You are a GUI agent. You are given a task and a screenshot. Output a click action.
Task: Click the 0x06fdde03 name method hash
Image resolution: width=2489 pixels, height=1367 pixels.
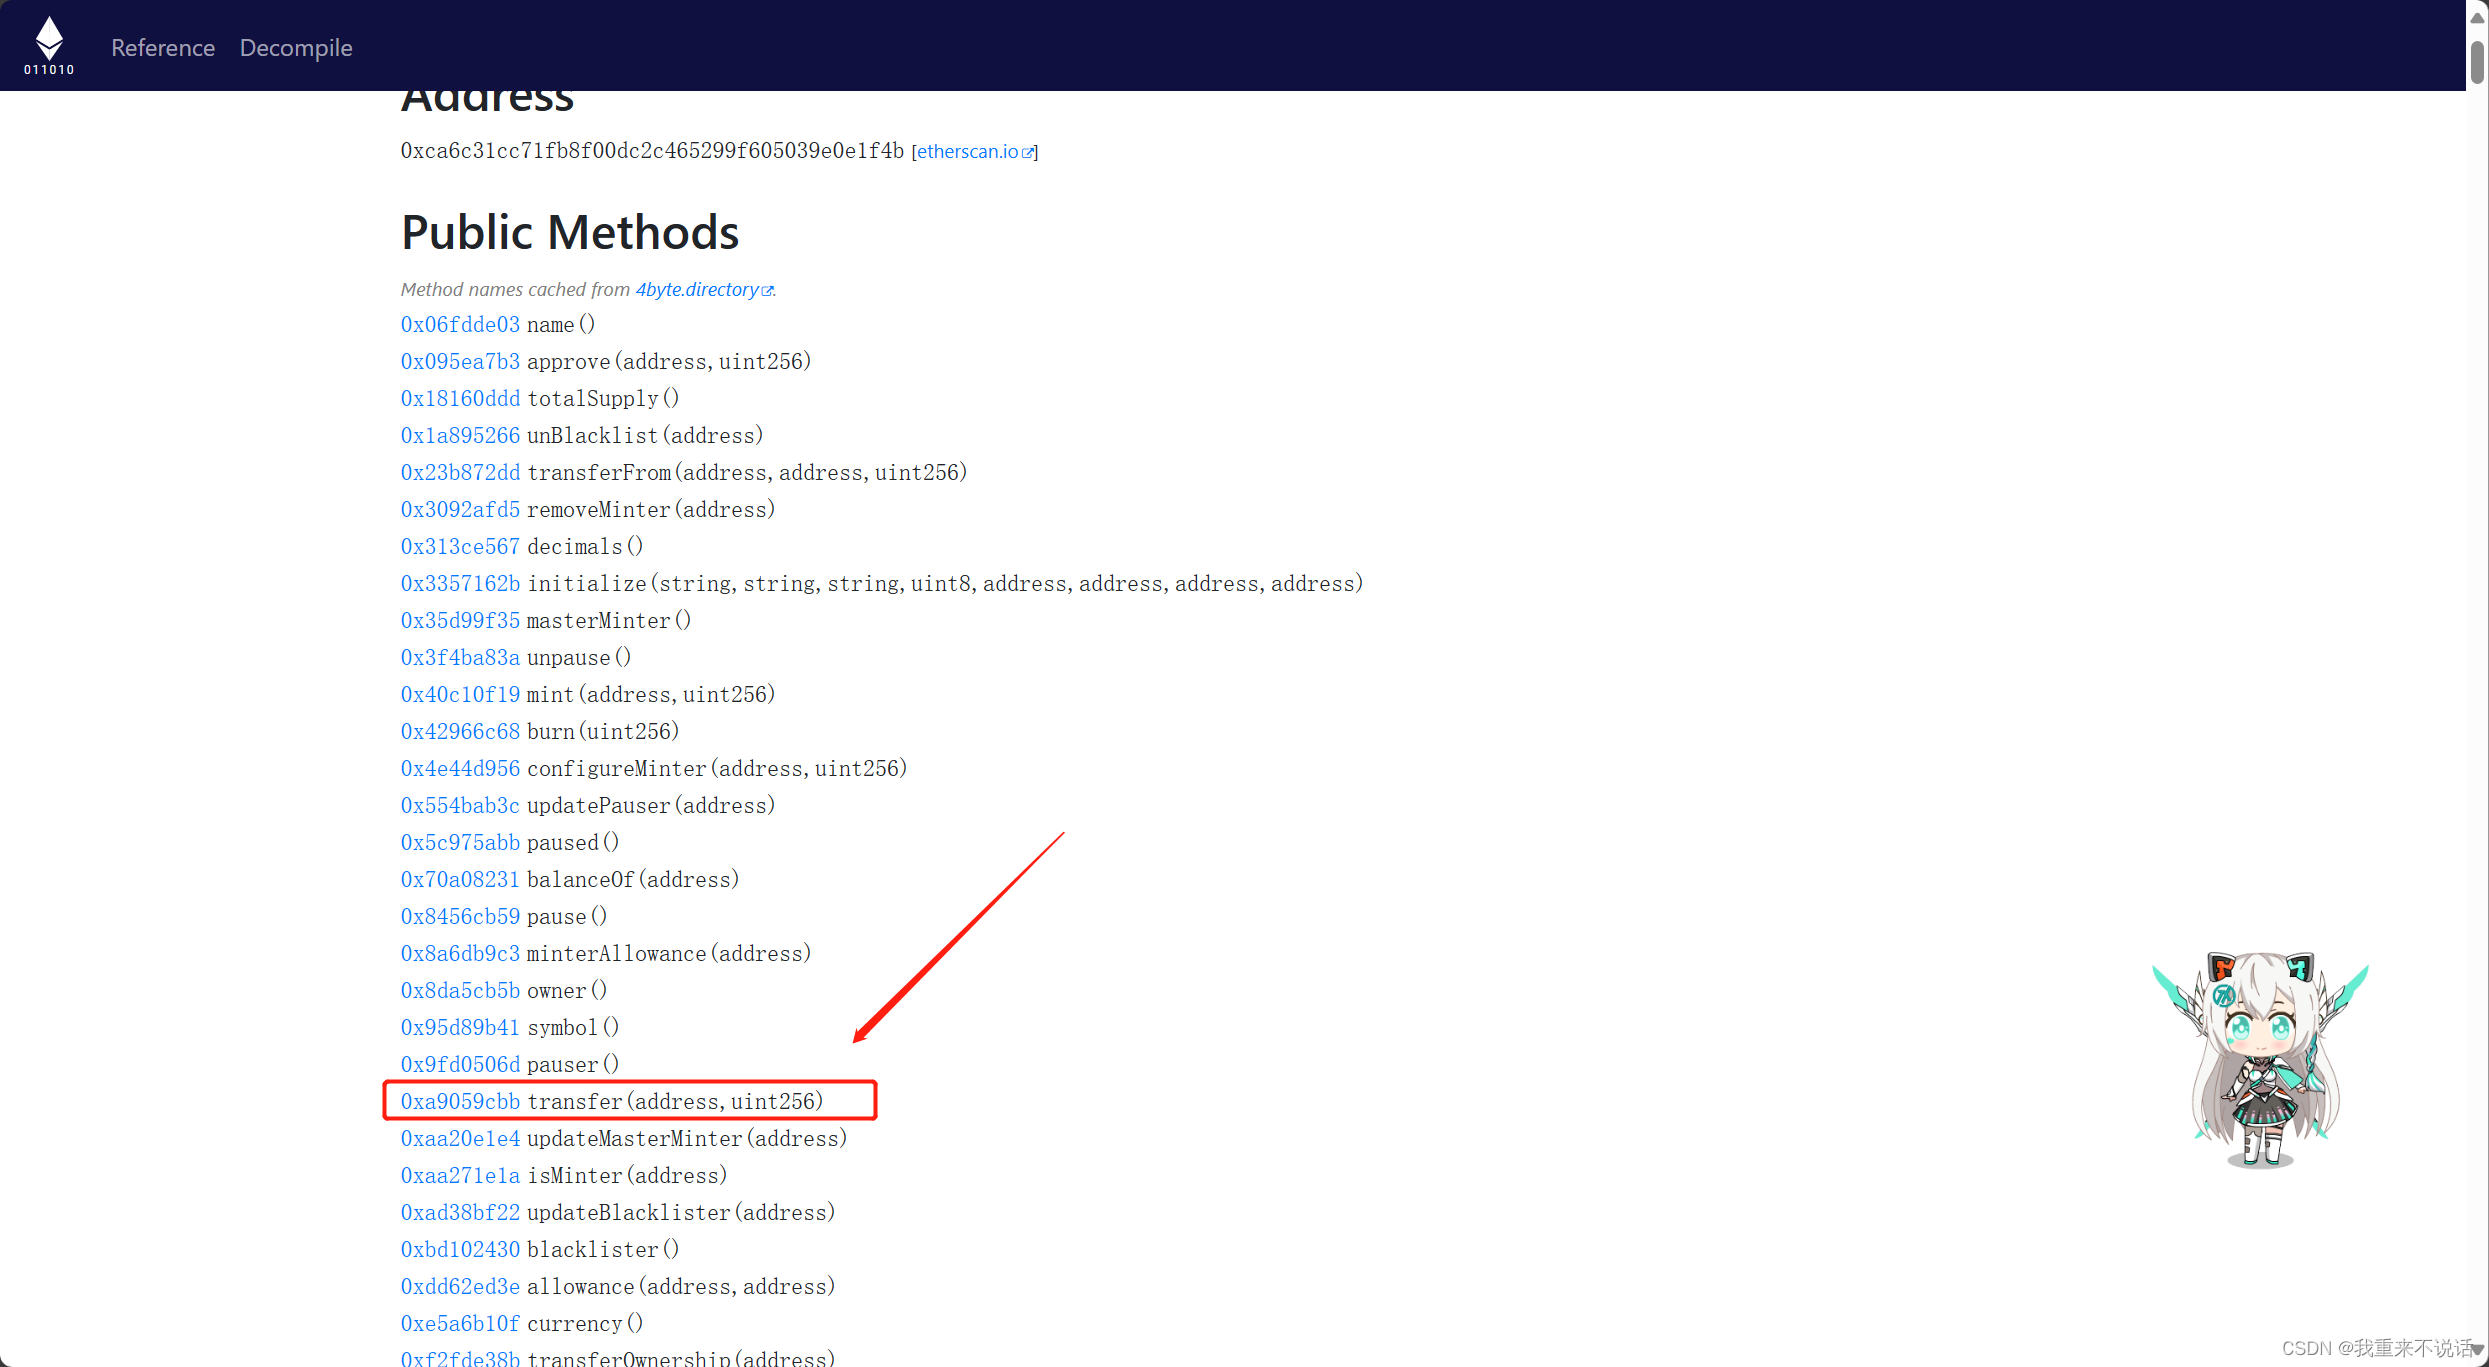click(460, 324)
